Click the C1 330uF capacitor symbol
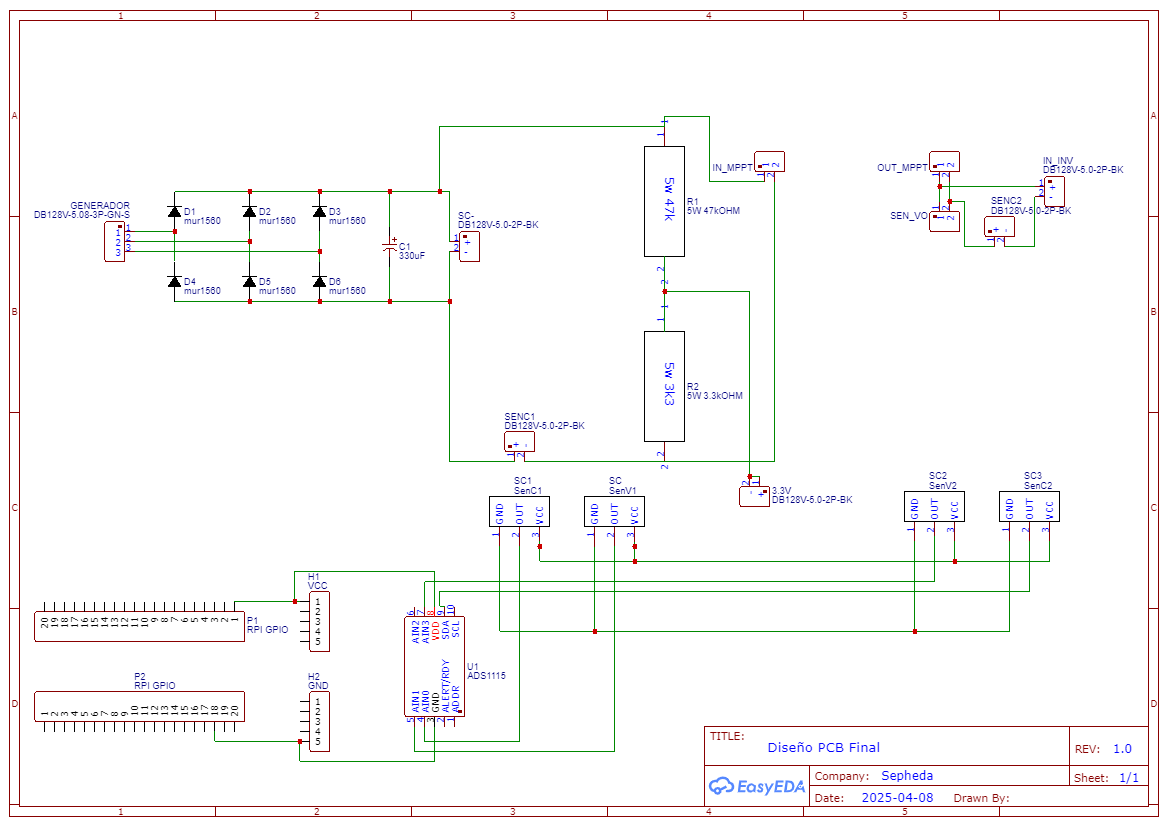Image resolution: width=1169 pixels, height=827 pixels. click(x=389, y=246)
